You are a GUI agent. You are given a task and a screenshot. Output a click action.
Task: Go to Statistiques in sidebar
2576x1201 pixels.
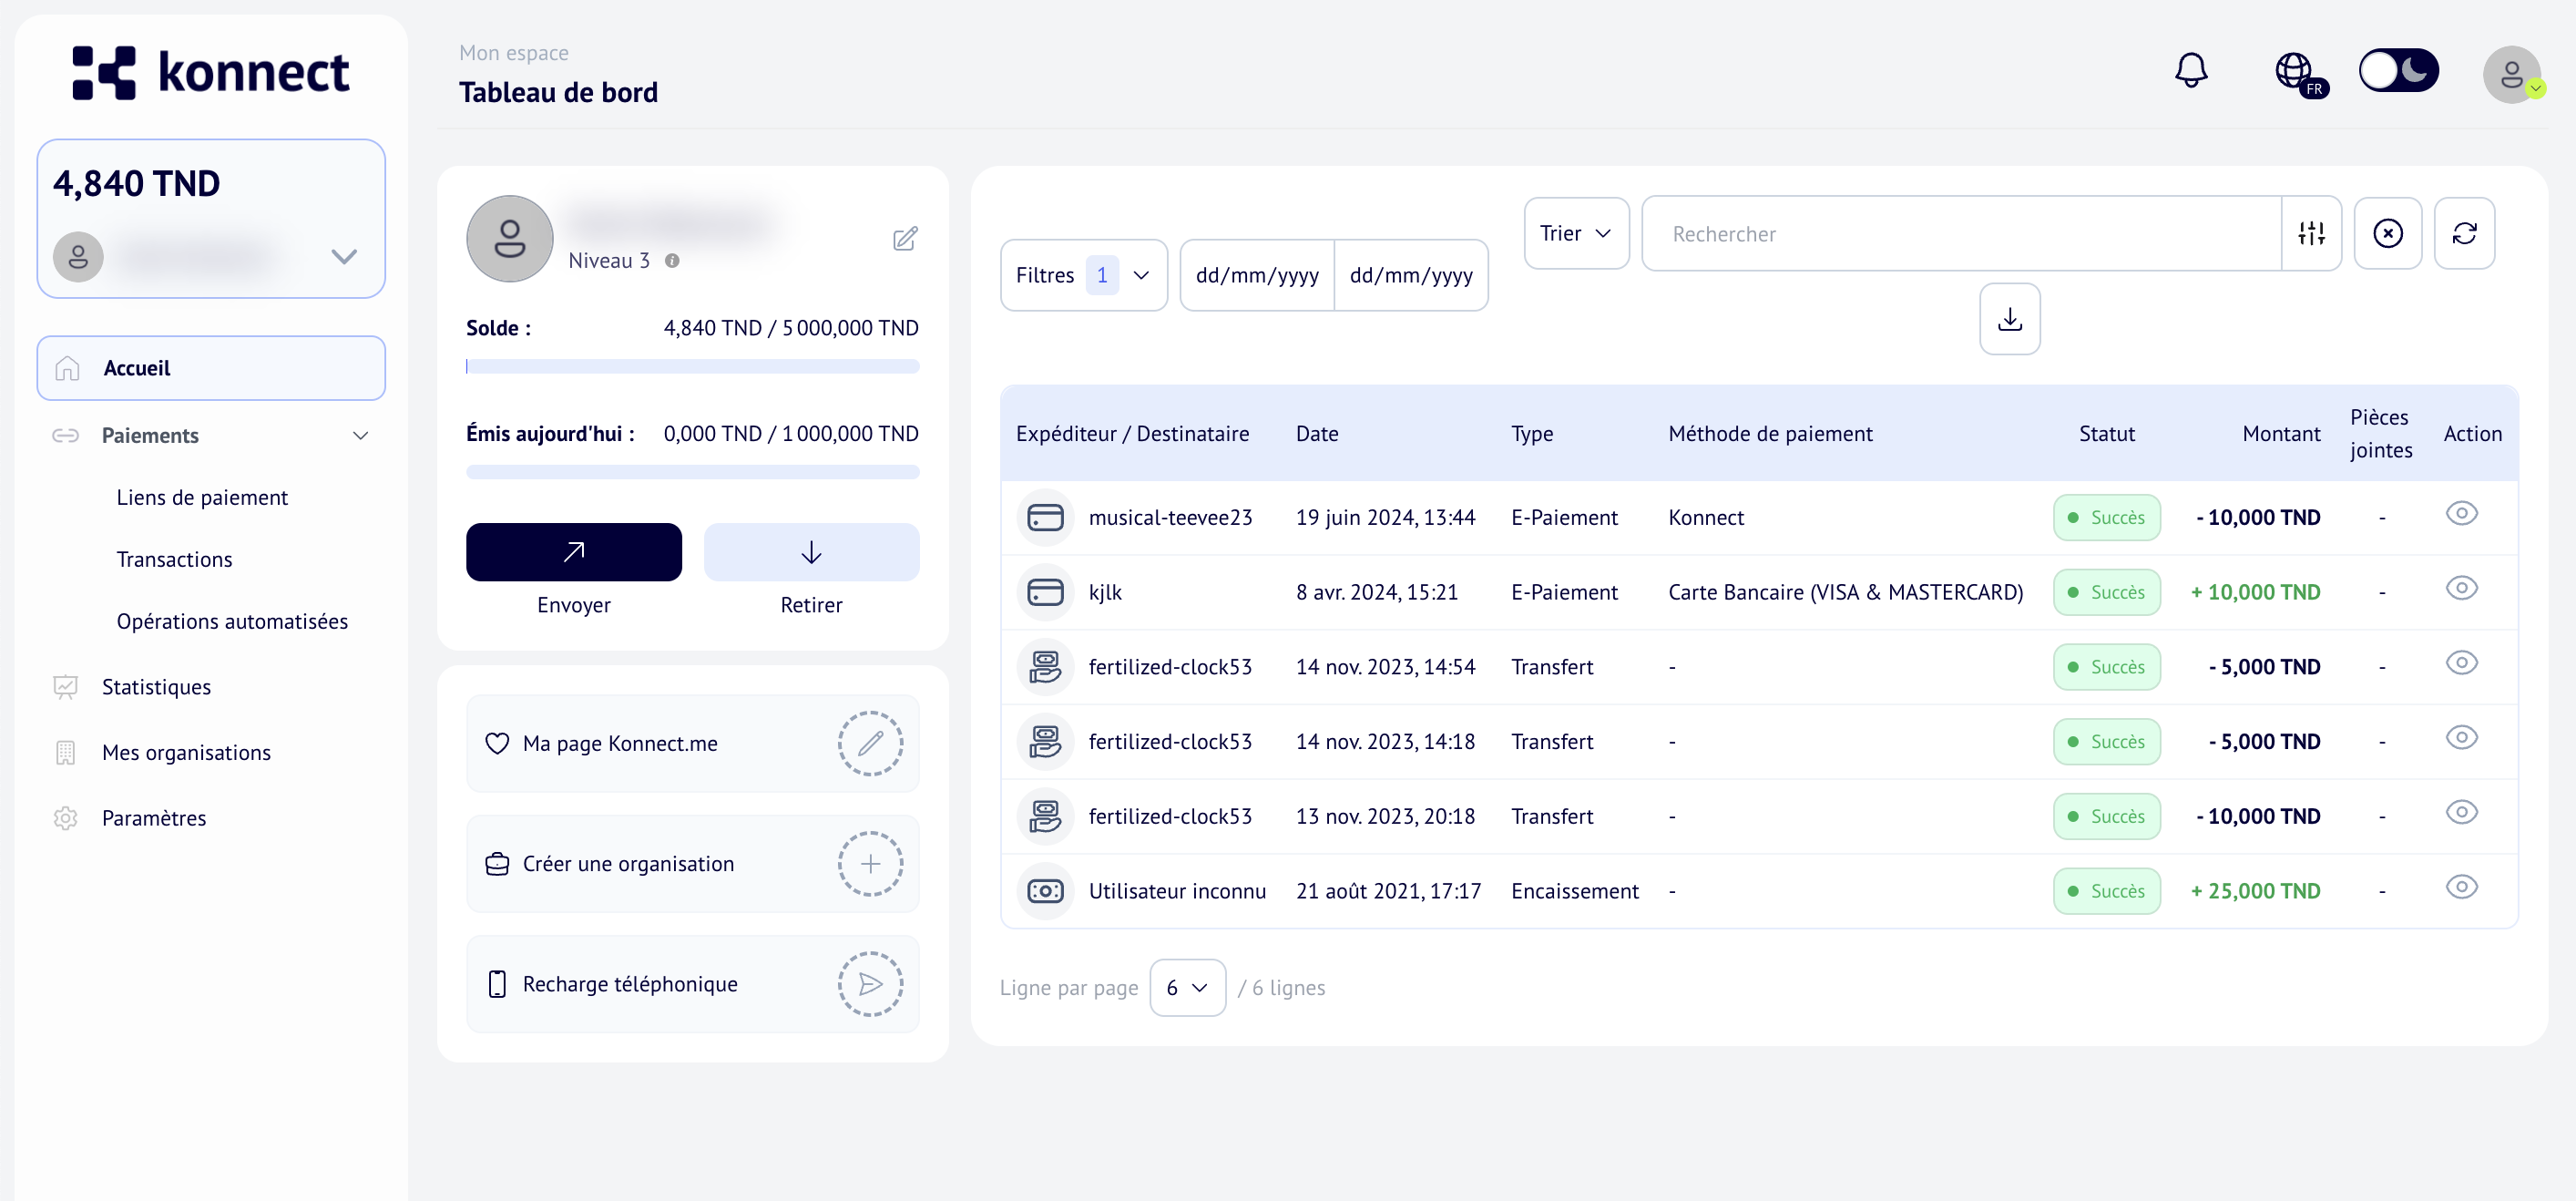pos(156,687)
